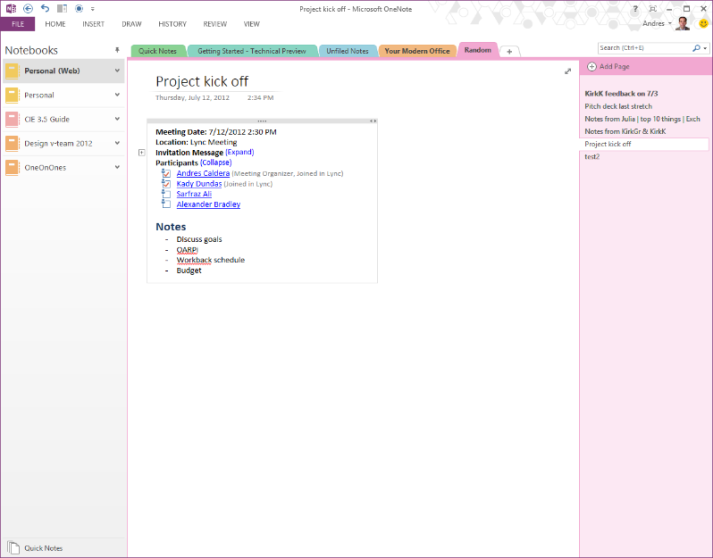
Task: Uncheck Kady Dundas attendance checkbox
Action: point(166,184)
